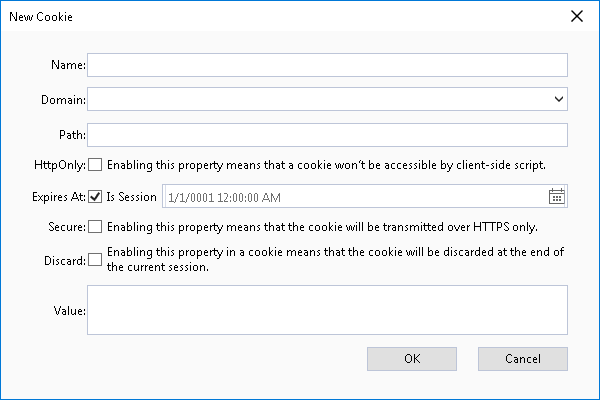Close the New Cookie dialog
The image size is (600, 400).
coord(576,16)
